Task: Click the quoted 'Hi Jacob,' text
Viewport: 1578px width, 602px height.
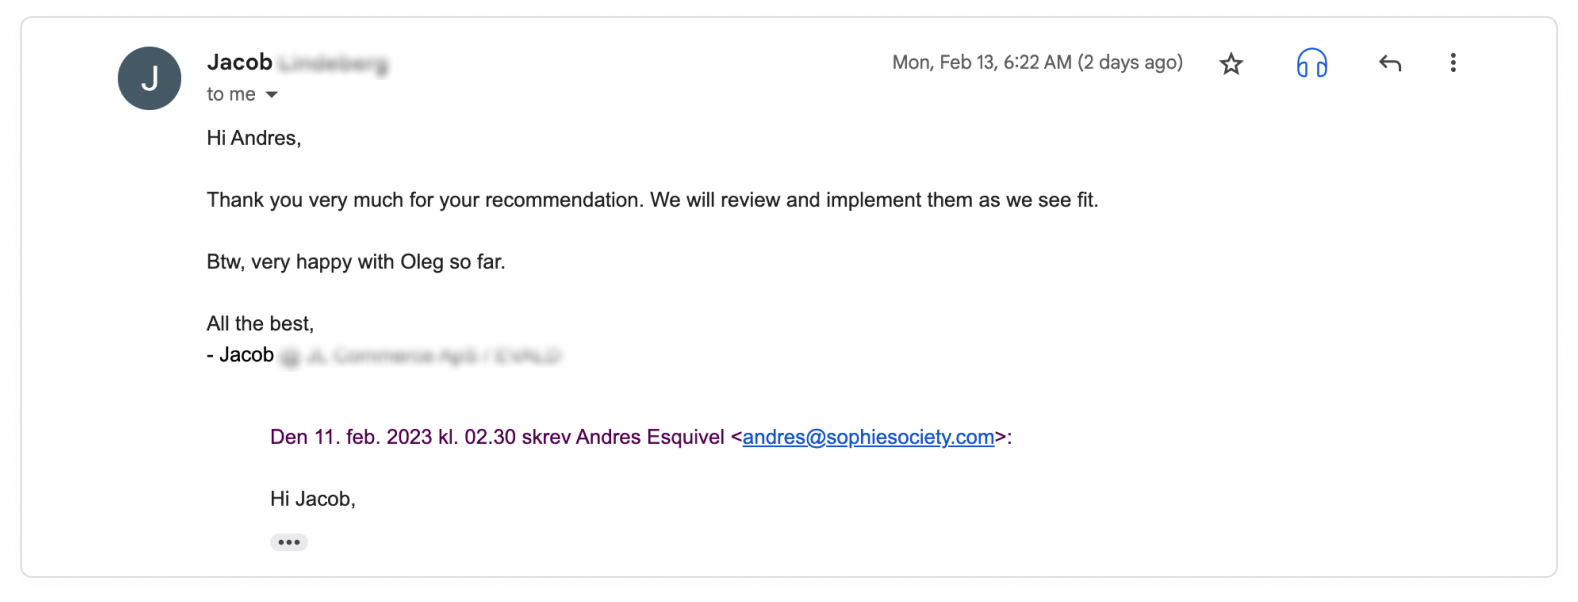Action: [x=313, y=499]
